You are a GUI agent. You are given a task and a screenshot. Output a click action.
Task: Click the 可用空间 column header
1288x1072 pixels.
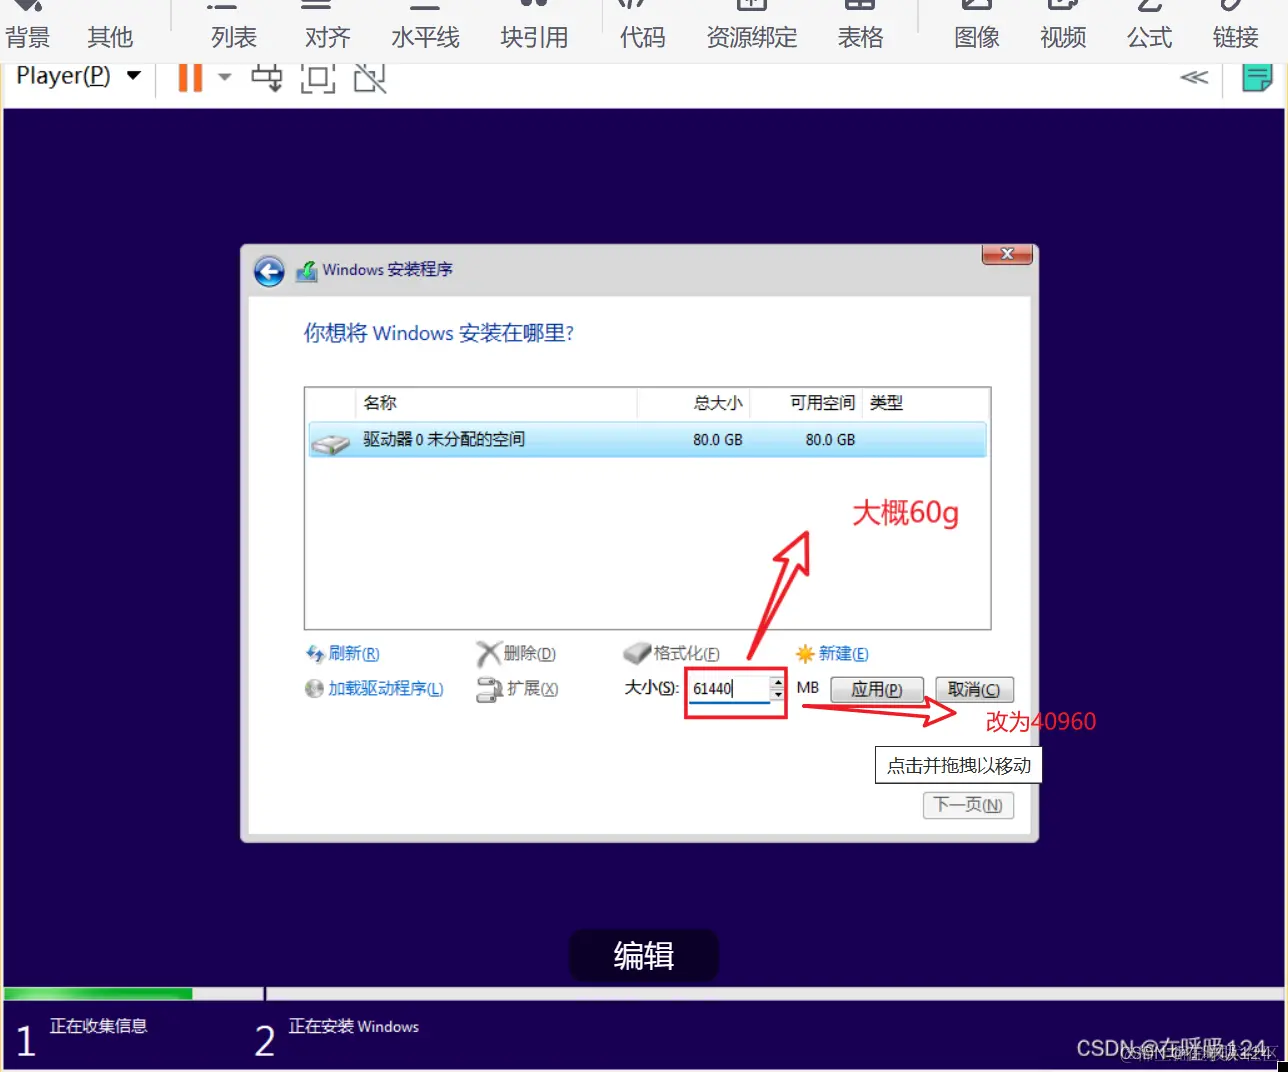(822, 403)
